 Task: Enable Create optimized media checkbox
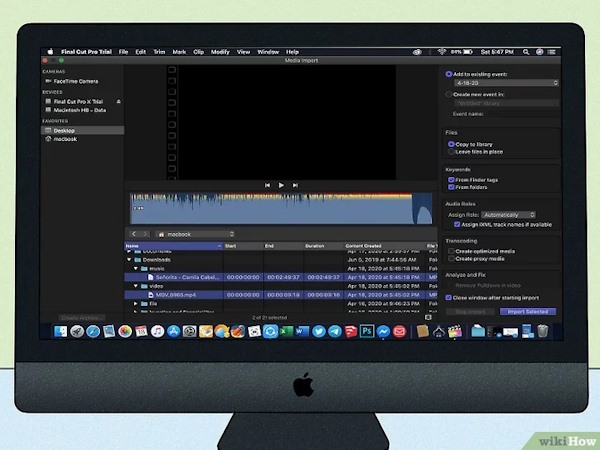coord(451,251)
